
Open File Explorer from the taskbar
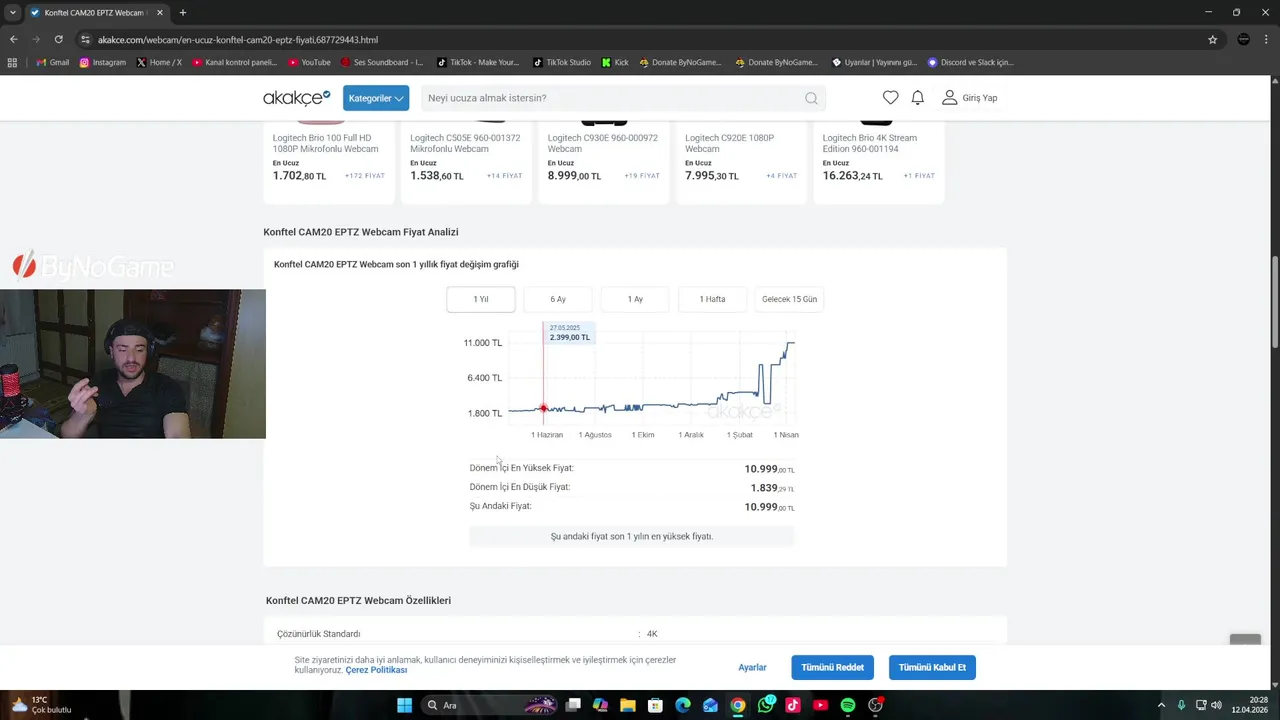(x=627, y=705)
